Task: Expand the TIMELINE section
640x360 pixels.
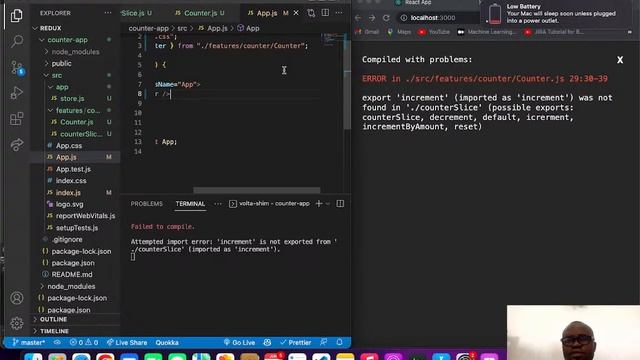Action: click(x=54, y=331)
